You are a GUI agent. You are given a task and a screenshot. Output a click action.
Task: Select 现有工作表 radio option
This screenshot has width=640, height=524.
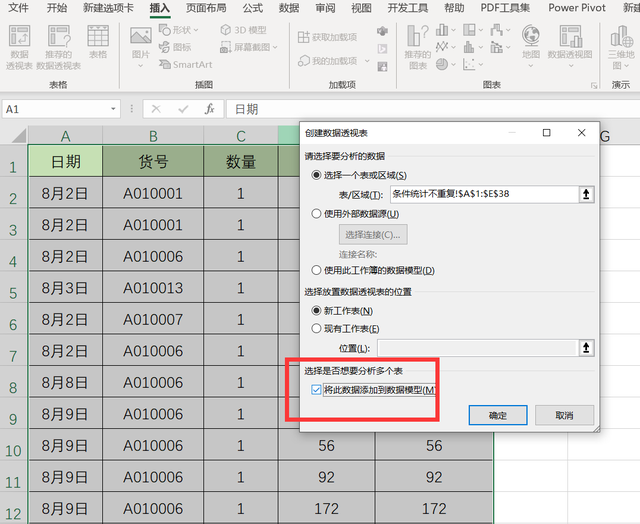pyautogui.click(x=316, y=329)
